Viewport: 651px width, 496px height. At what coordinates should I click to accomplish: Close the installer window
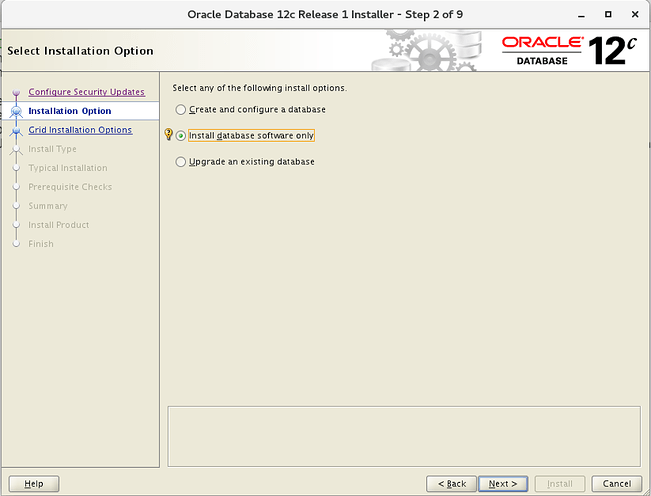click(635, 15)
